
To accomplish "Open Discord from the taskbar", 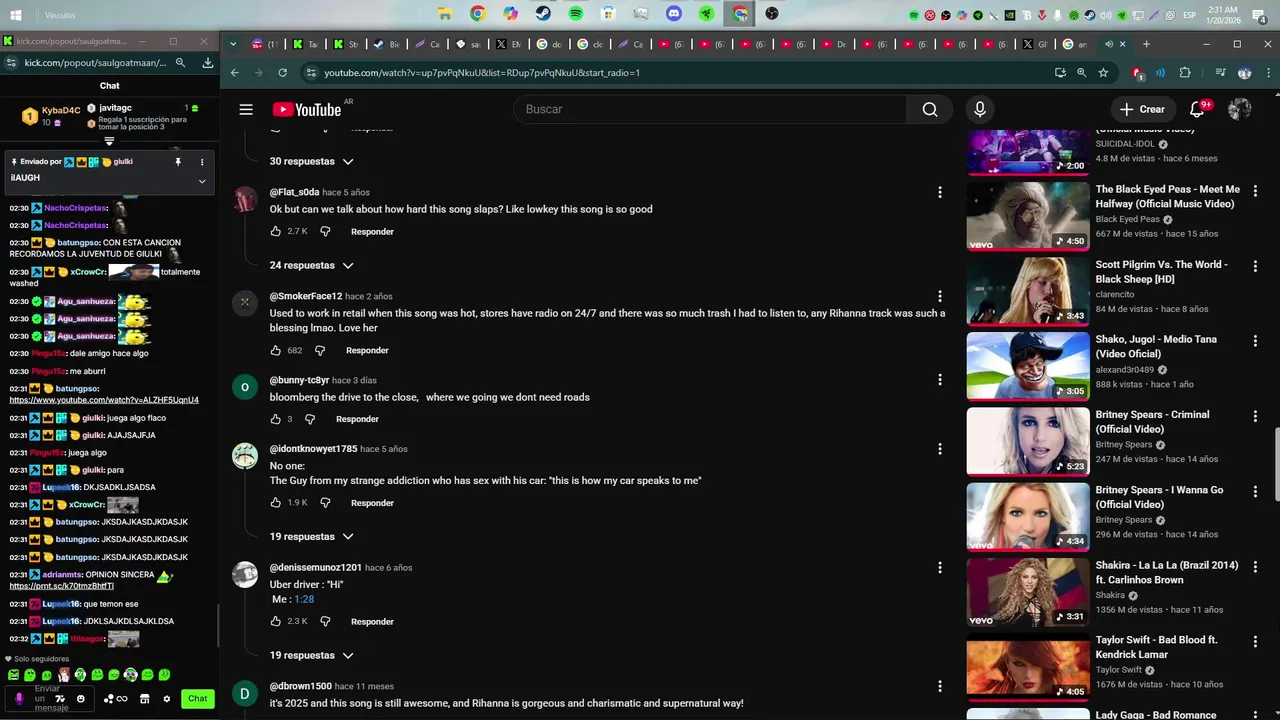I will [x=674, y=14].
